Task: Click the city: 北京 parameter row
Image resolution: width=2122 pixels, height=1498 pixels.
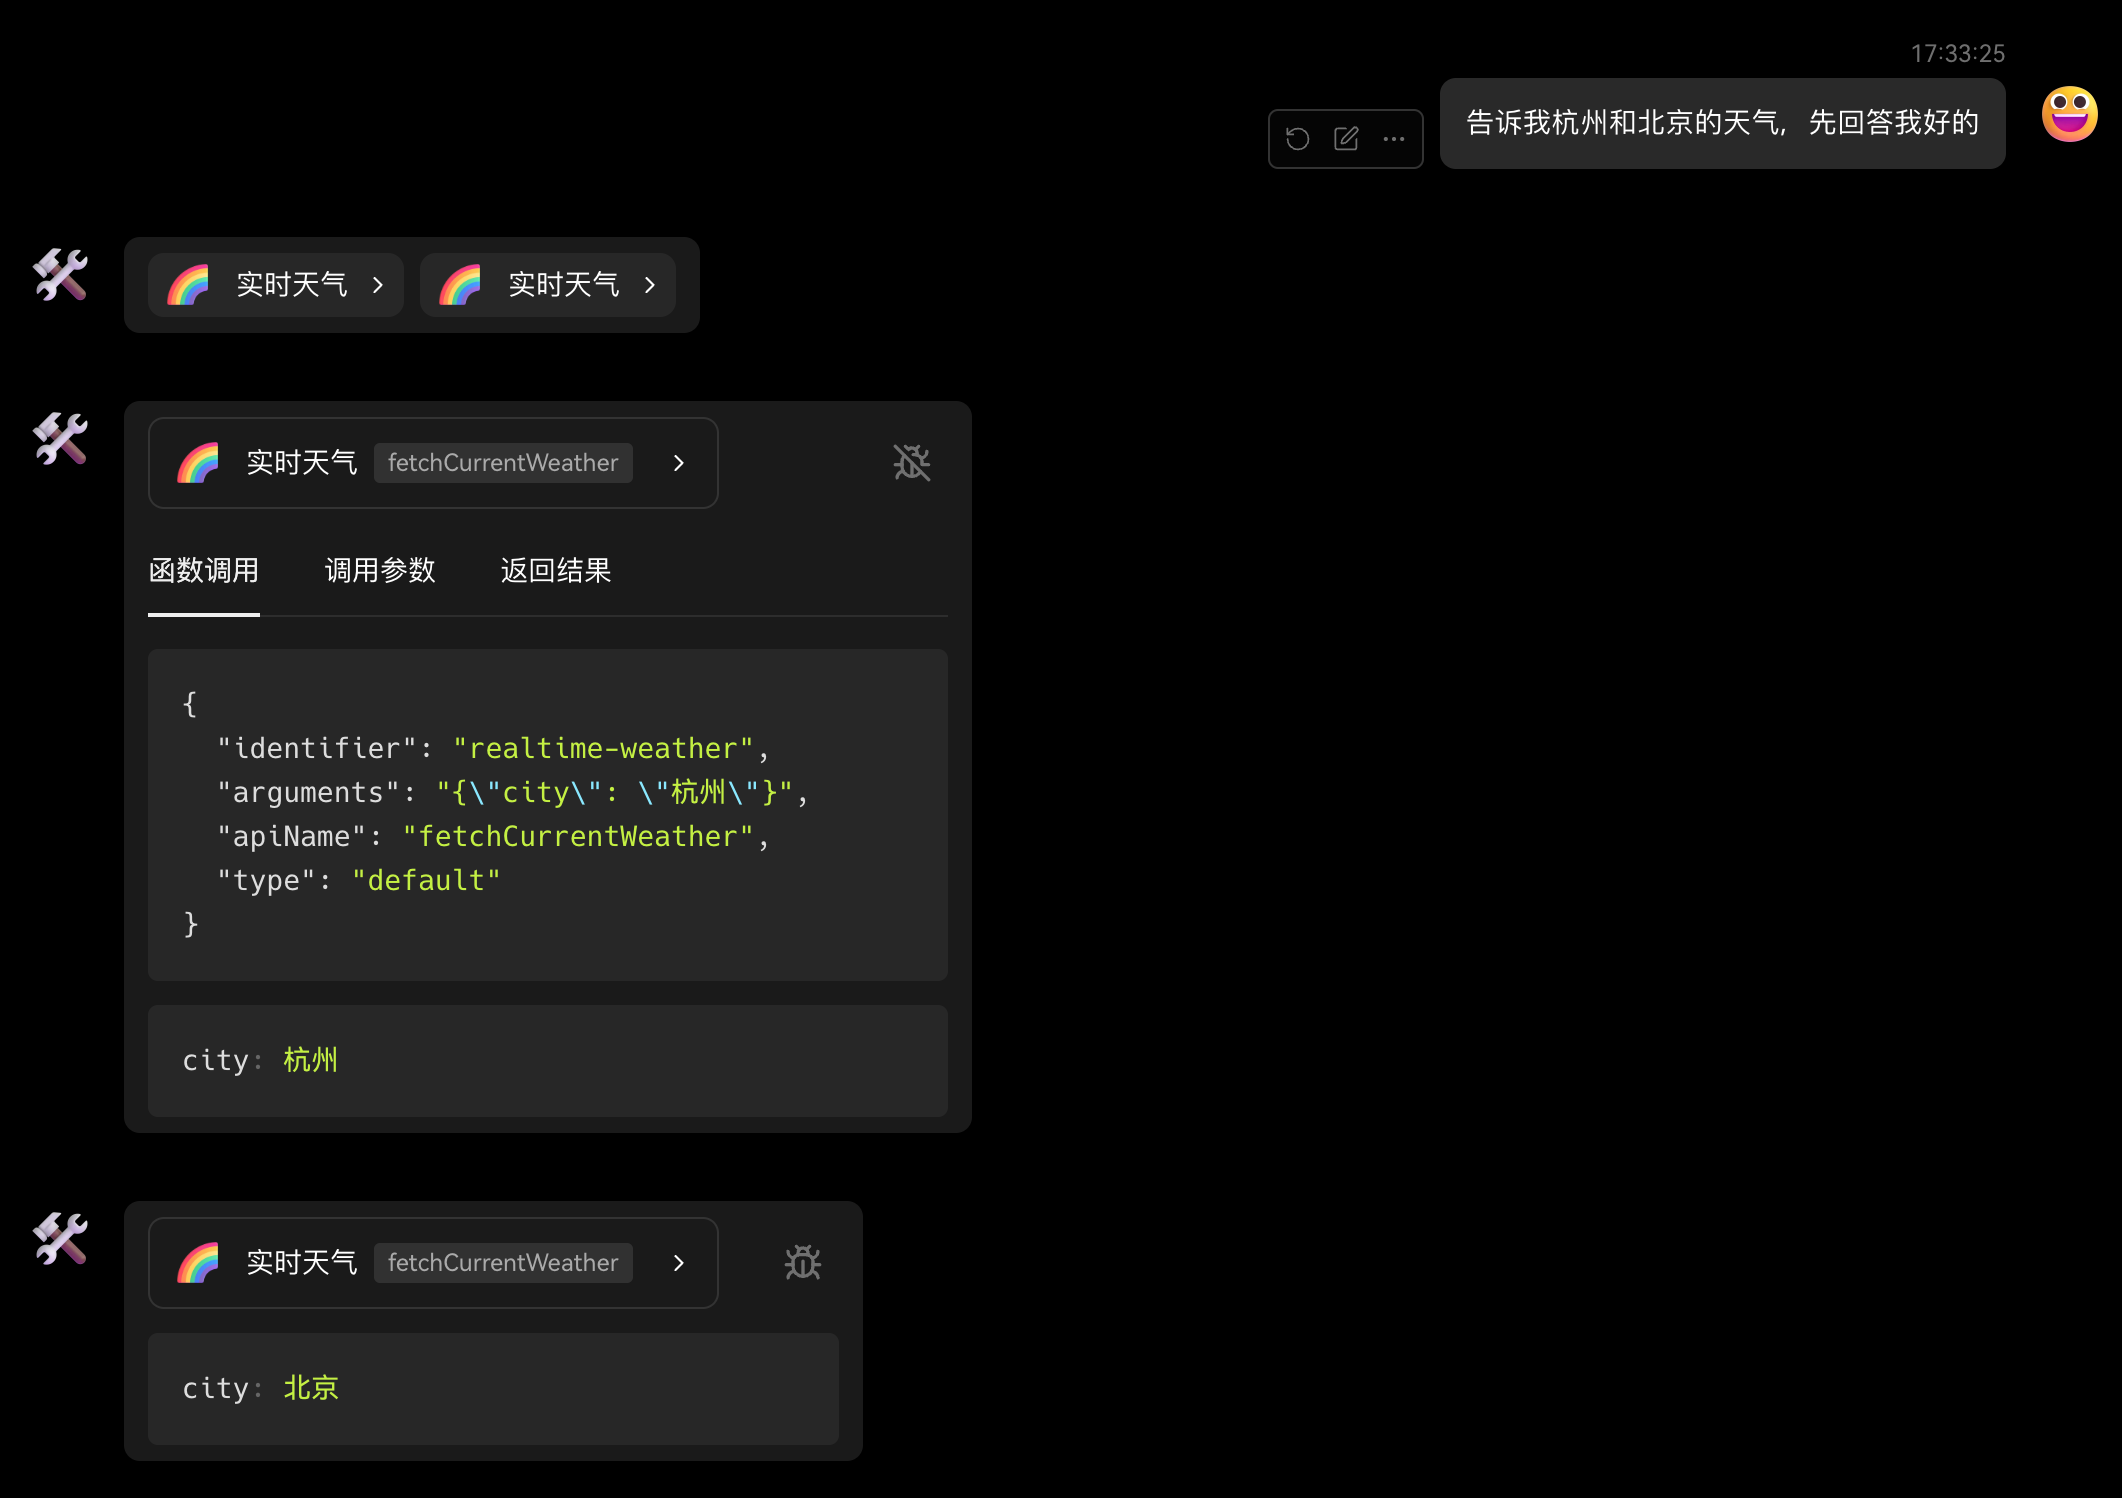Action: coord(493,1389)
